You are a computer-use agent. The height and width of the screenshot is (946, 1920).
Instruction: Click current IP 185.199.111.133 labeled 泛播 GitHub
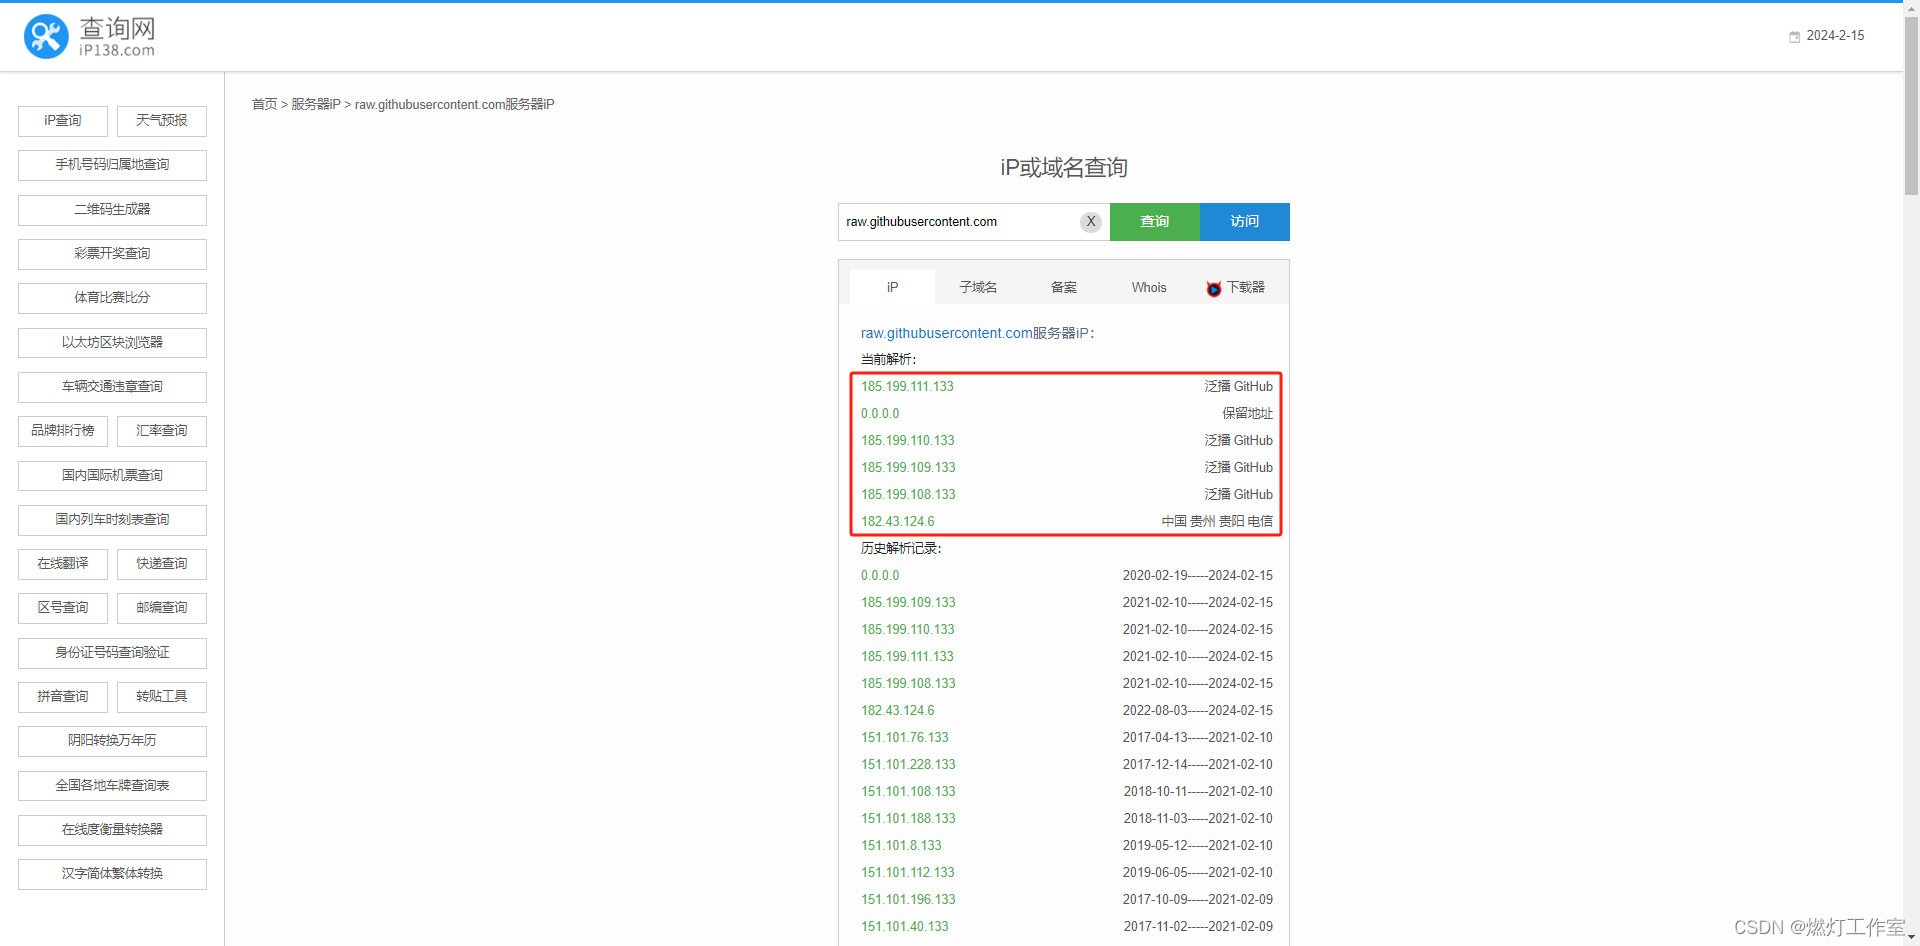coord(907,386)
